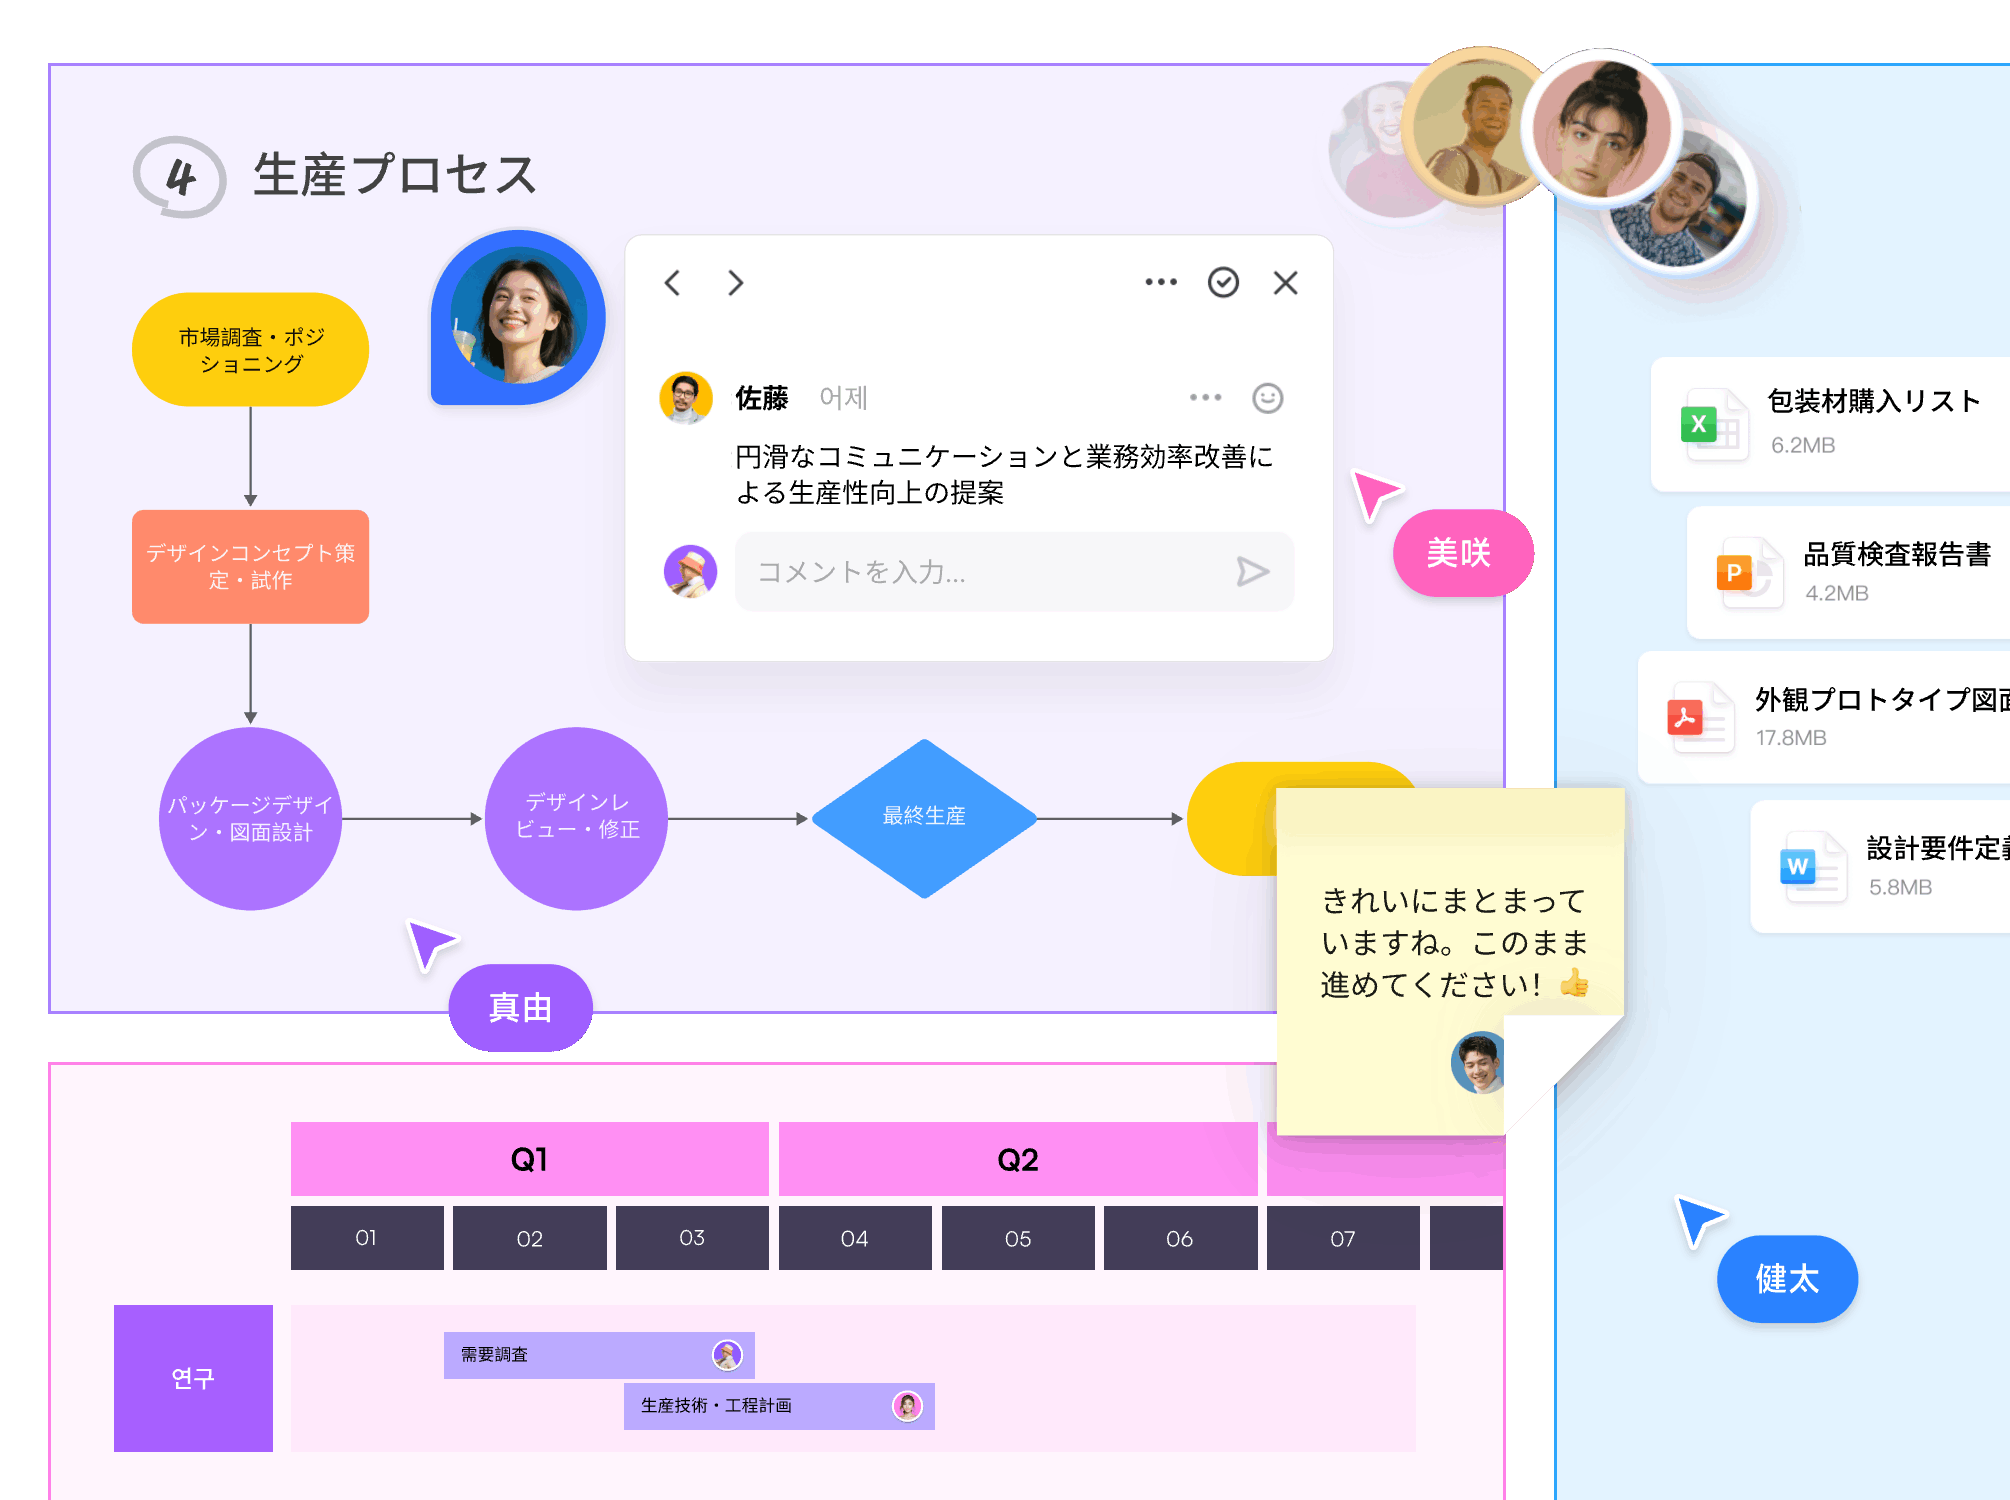This screenshot has height=1500, width=2010.
Task: Select month 02 column
Action: 529,1238
